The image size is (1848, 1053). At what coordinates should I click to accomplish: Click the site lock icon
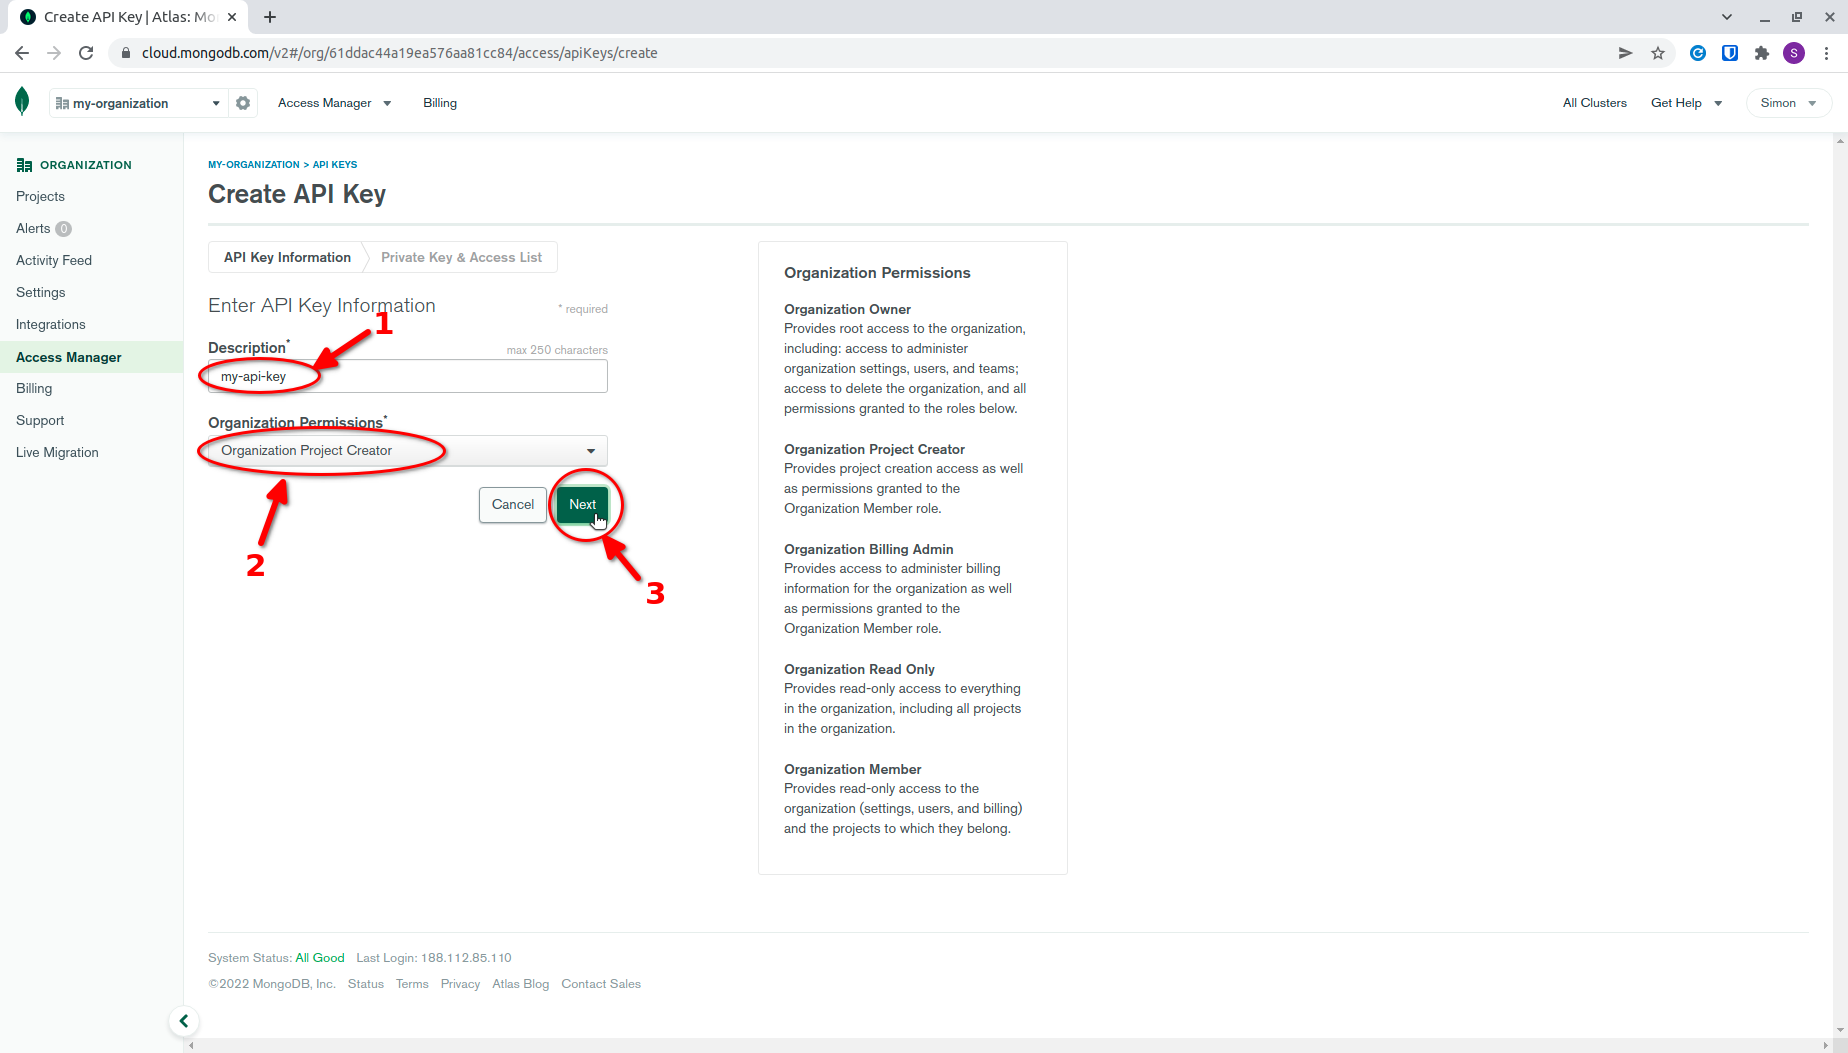125,53
